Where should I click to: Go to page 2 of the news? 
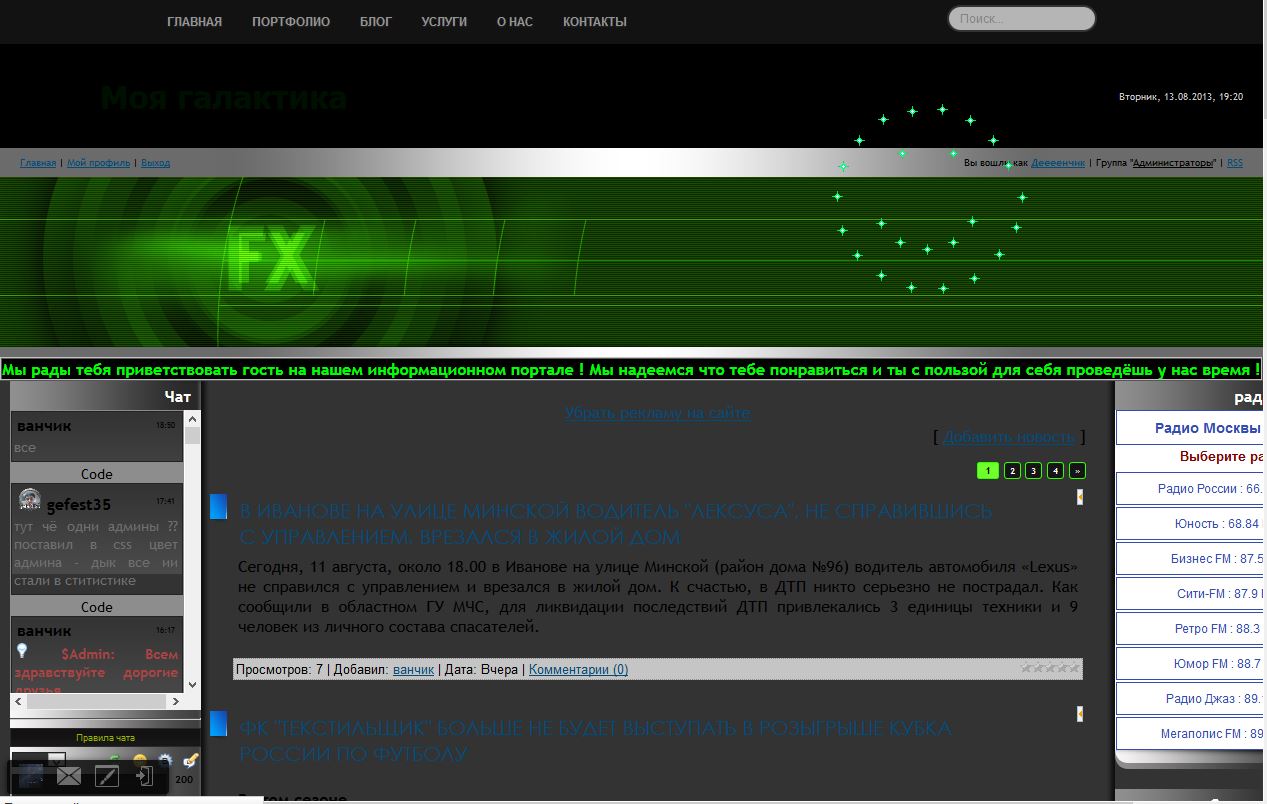pyautogui.click(x=1012, y=471)
